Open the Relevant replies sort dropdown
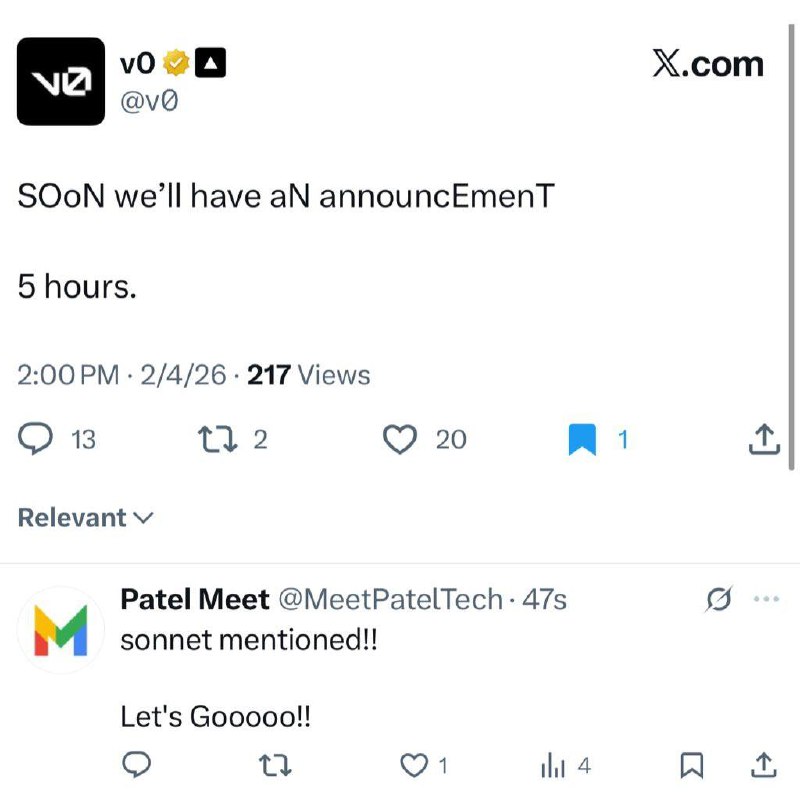This screenshot has height=800, width=800. [84, 517]
